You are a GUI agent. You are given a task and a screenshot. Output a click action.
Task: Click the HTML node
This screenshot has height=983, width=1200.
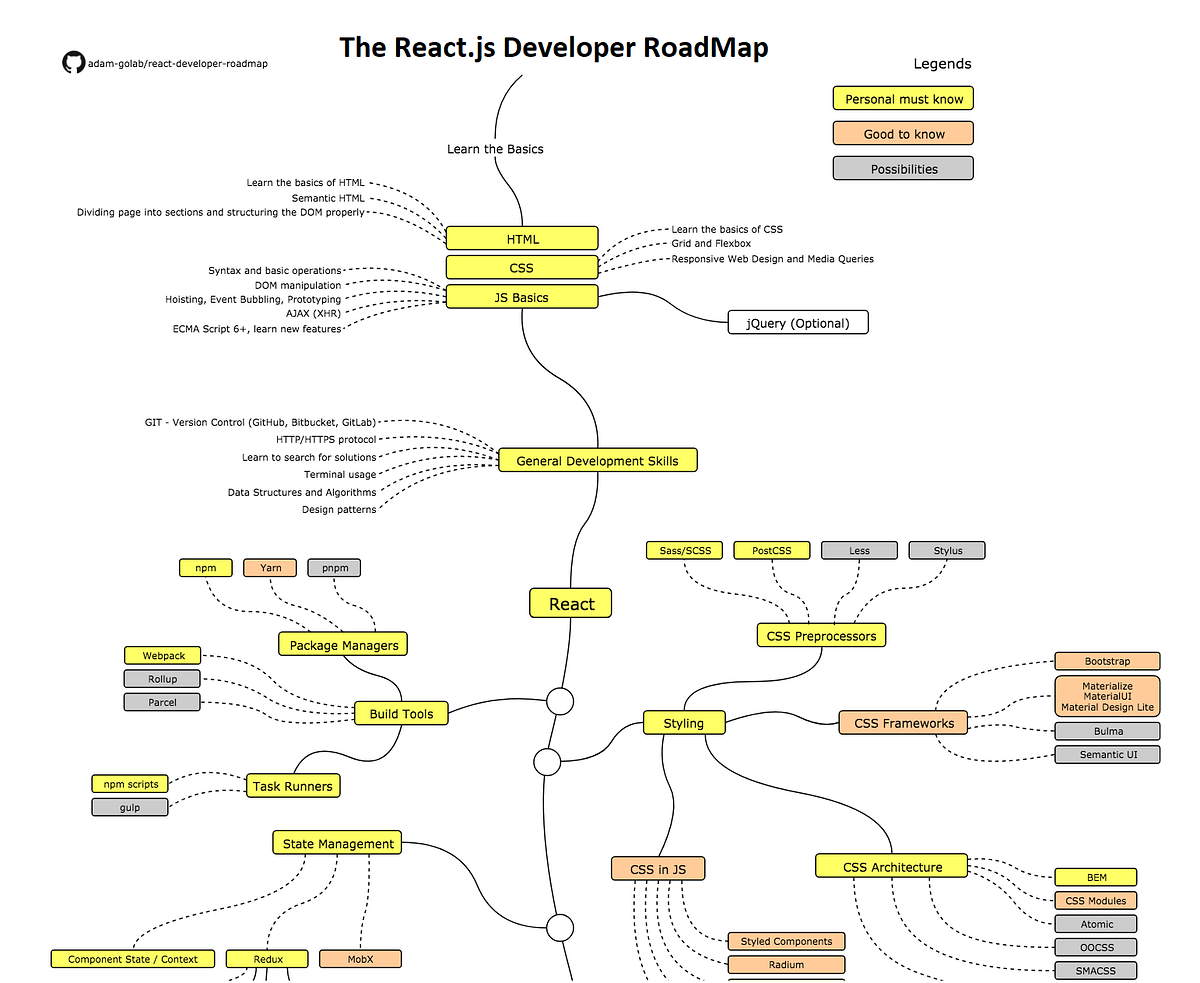click(x=522, y=238)
